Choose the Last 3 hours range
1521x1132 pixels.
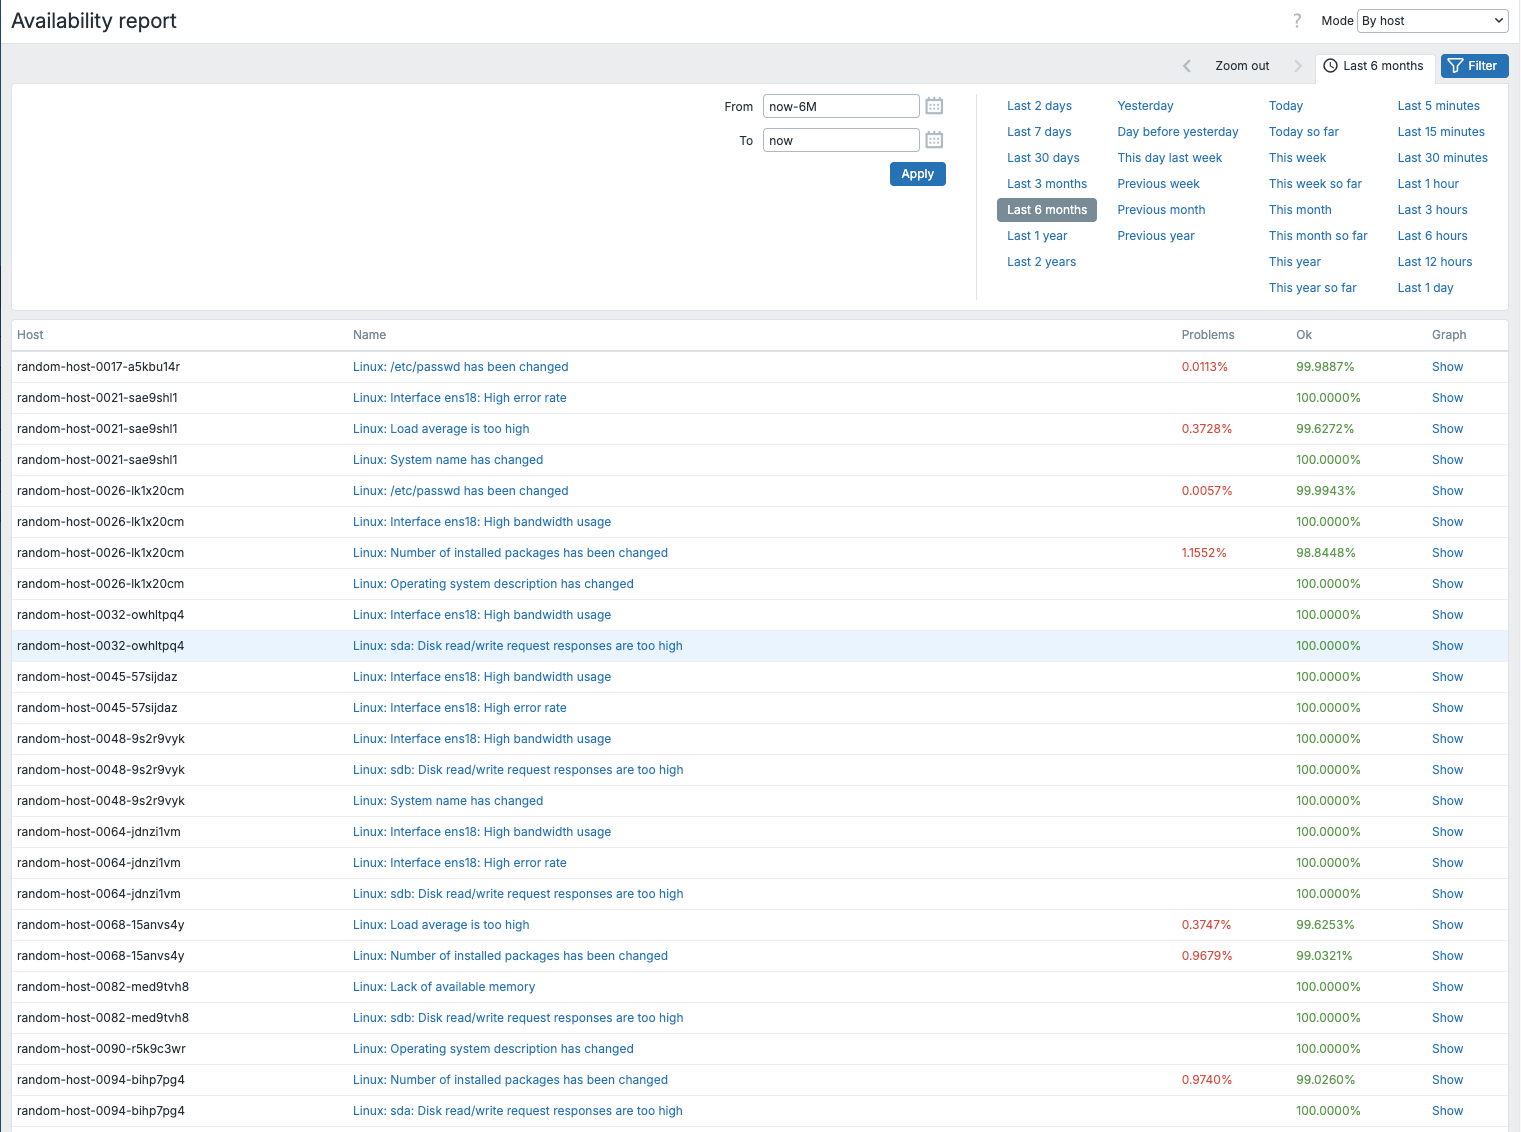(1432, 210)
